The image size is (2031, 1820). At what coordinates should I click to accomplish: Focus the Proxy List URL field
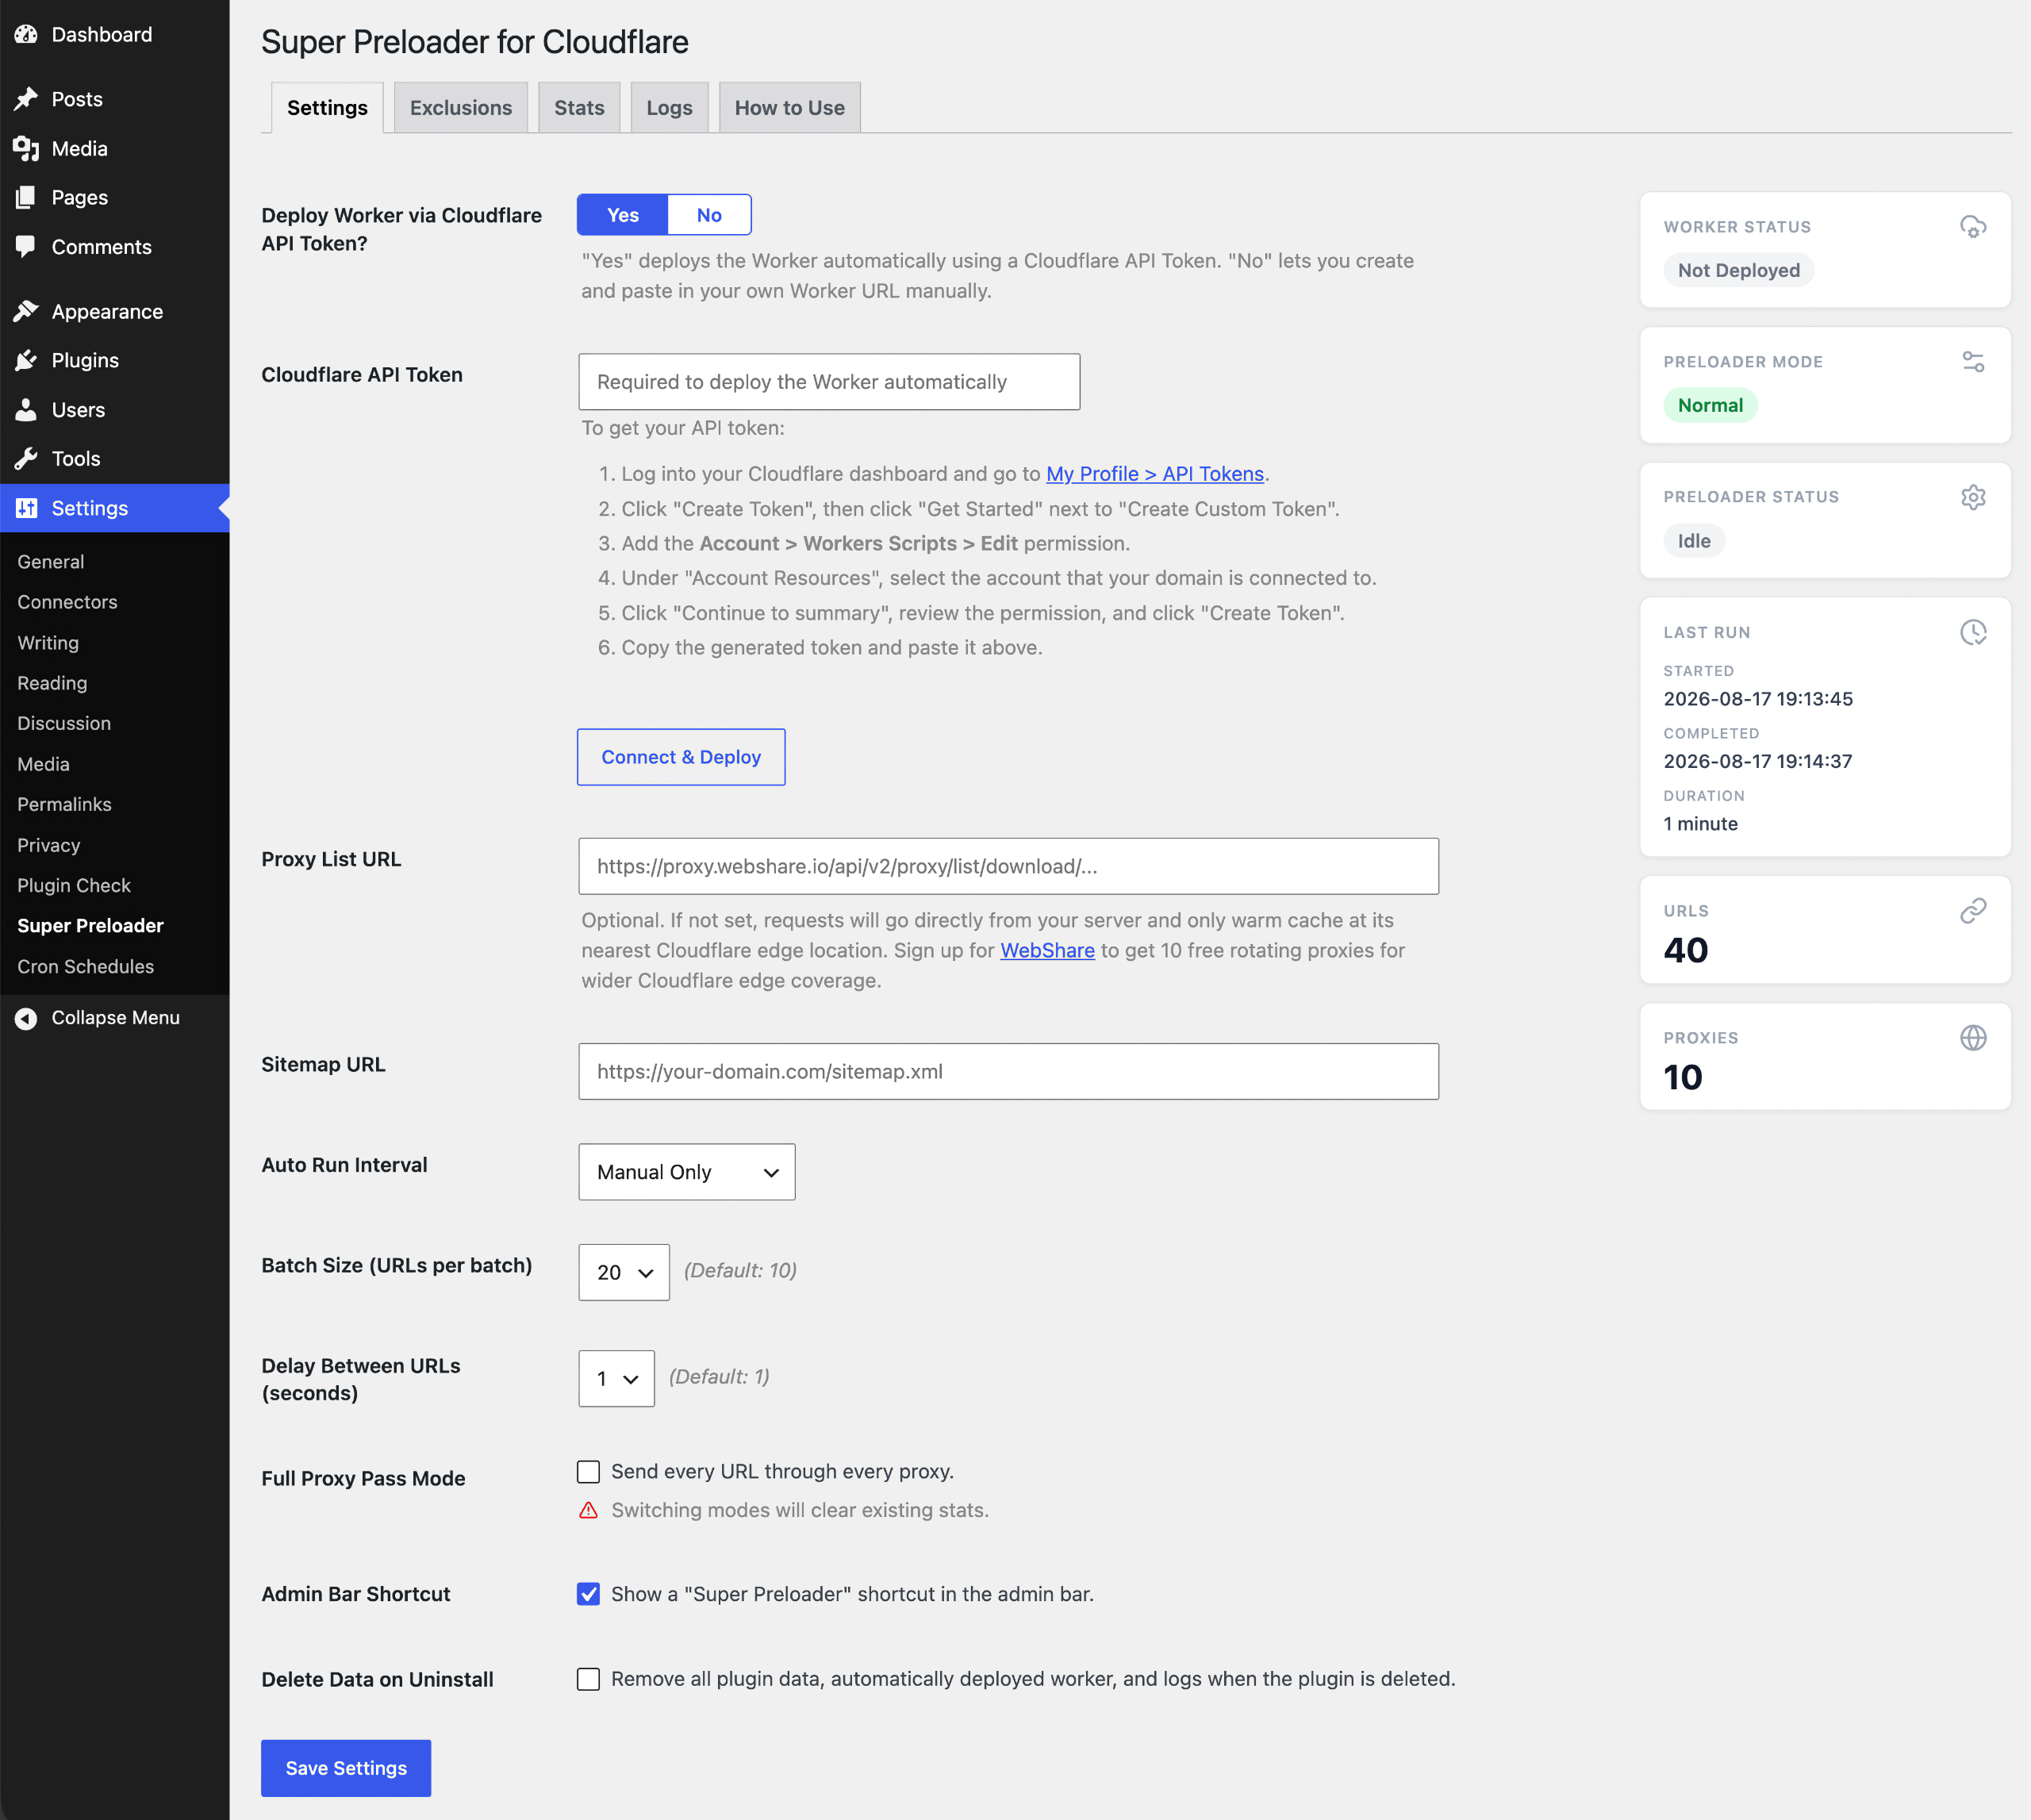[1008, 866]
